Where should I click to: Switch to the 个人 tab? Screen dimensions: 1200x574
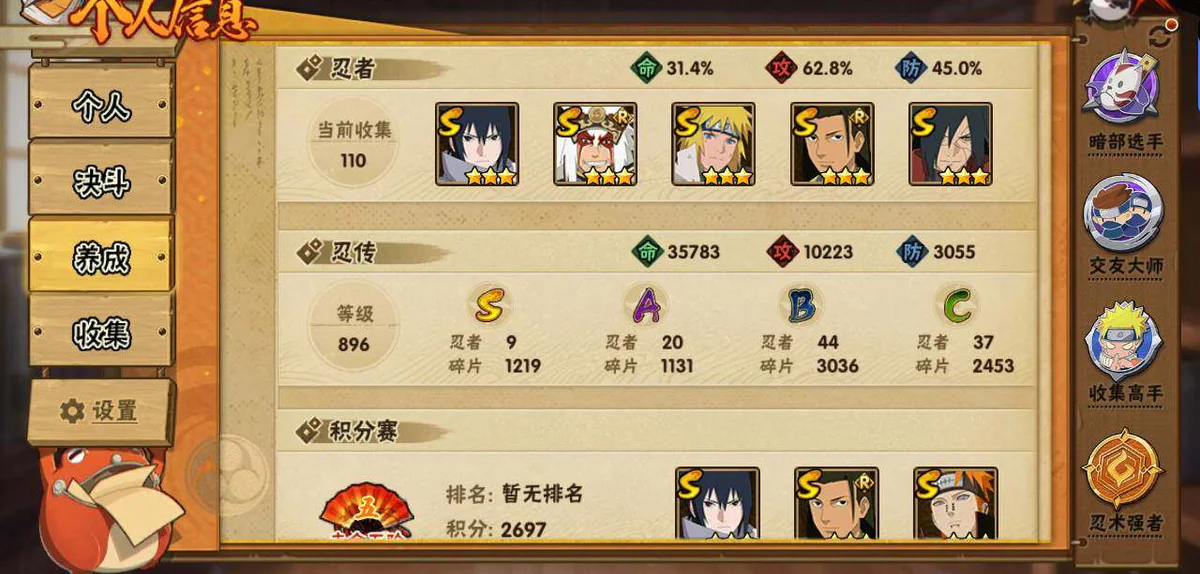tap(101, 105)
